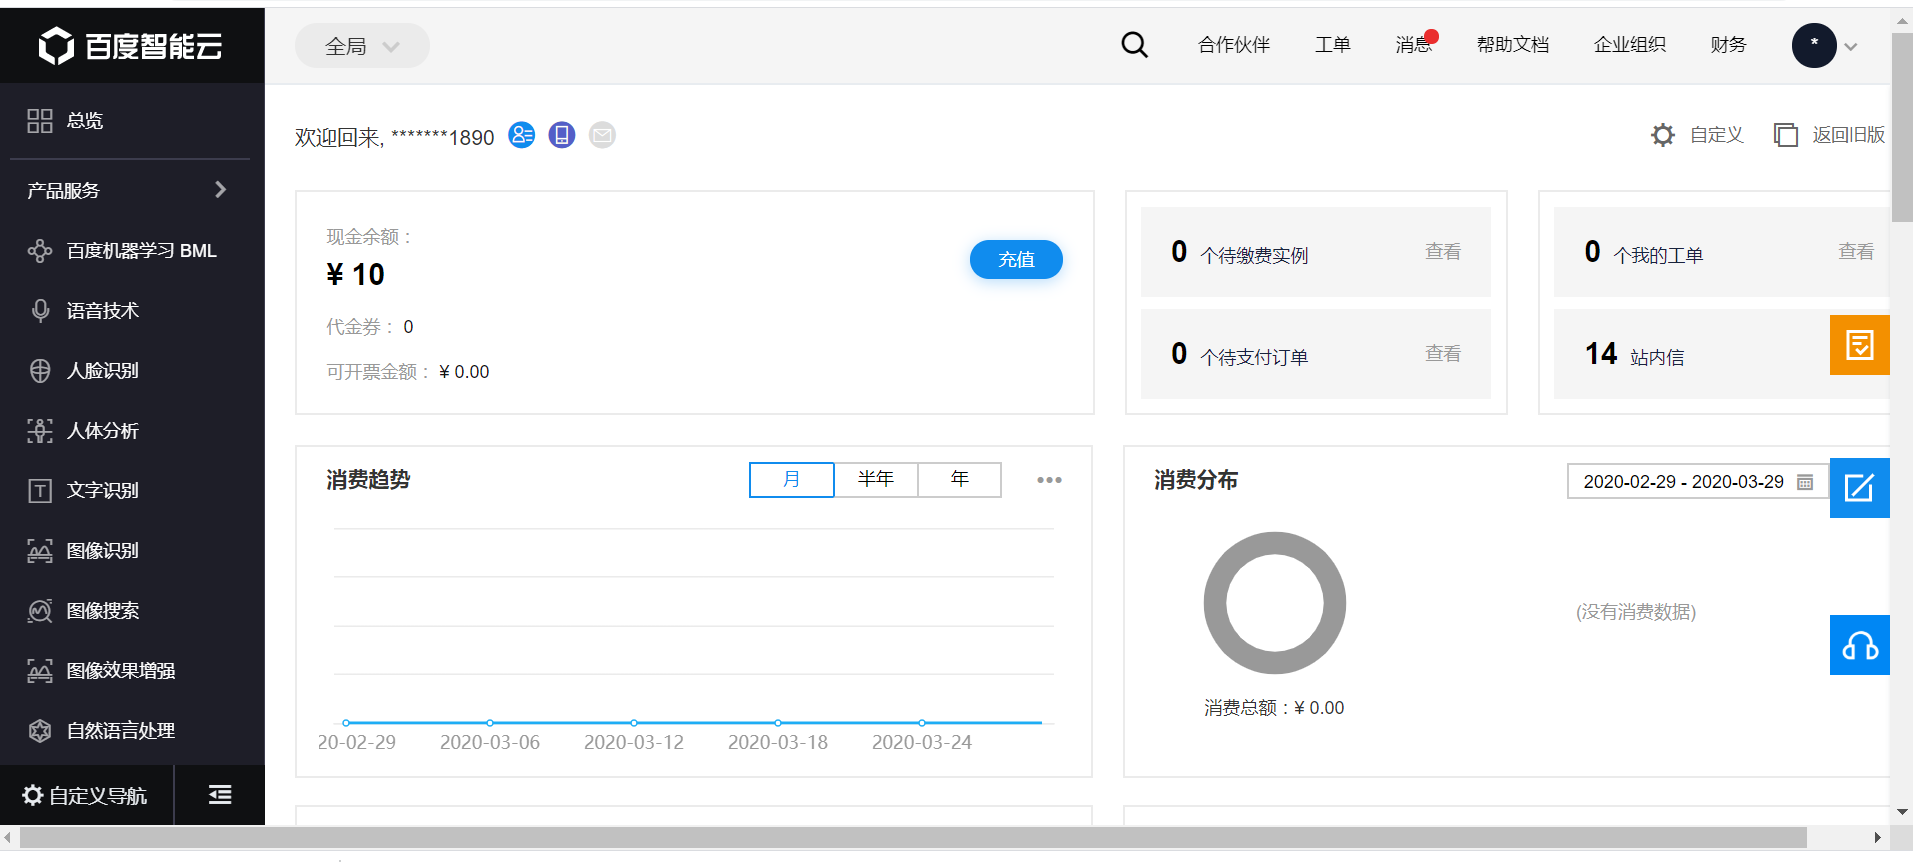Click the 人脸识别 sidebar icon
1913x862 pixels.
[40, 371]
